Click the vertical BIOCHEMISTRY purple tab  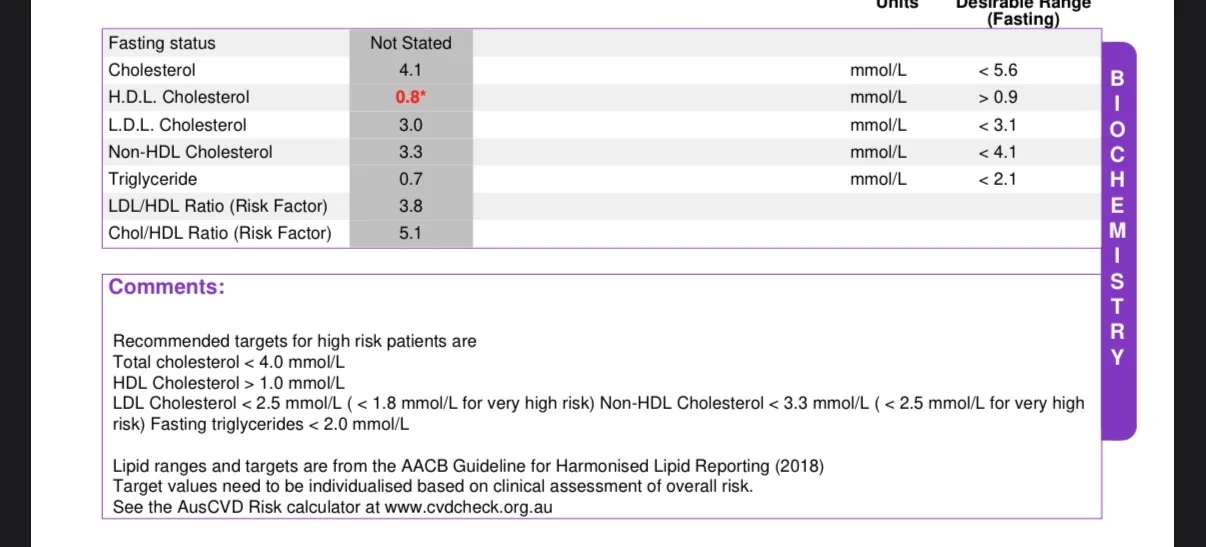click(x=1118, y=240)
